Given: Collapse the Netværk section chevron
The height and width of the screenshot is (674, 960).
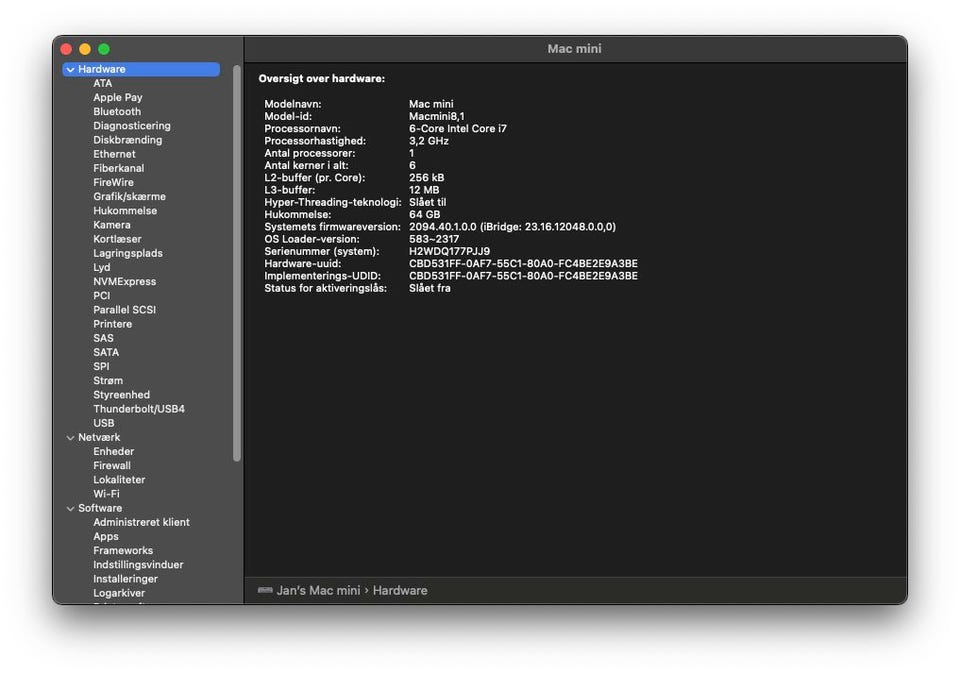Looking at the screenshot, I should 70,438.
